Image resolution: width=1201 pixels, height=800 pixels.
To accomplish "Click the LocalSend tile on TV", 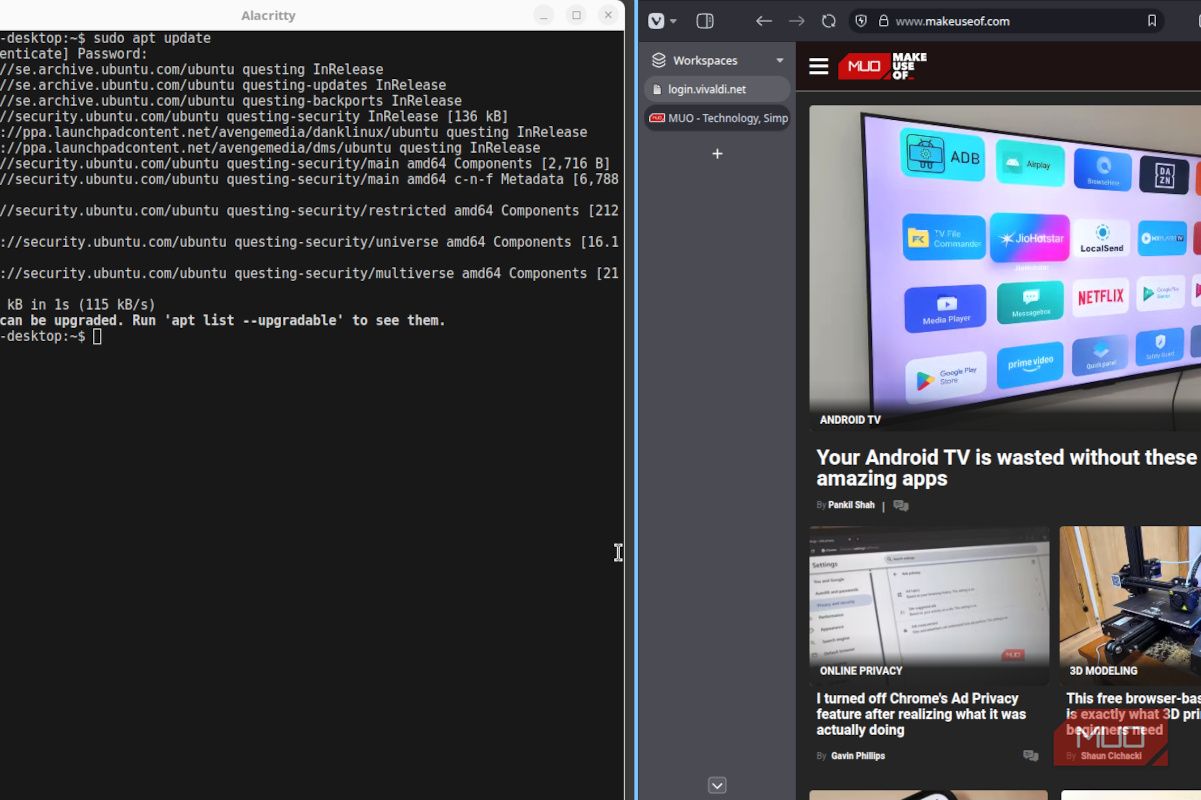I will [1102, 238].
